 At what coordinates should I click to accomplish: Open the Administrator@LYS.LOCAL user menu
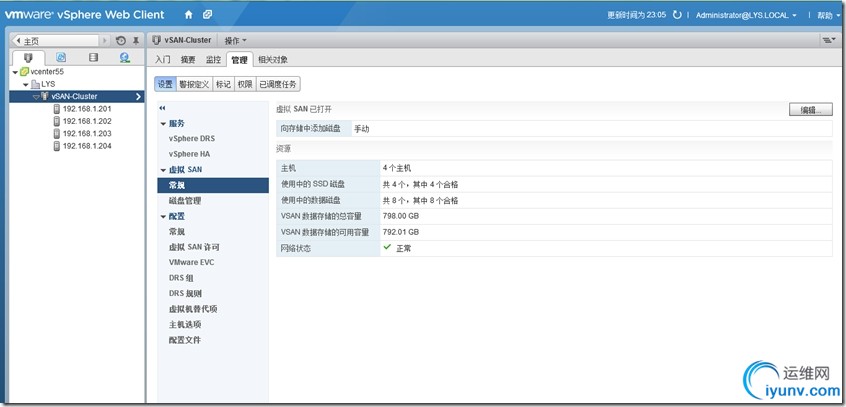[746, 16]
